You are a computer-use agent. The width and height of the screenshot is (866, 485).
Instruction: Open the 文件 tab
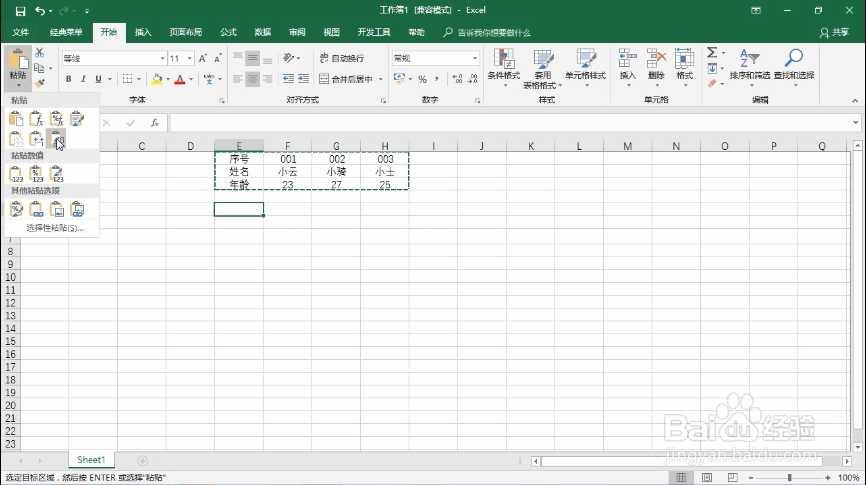pos(20,32)
